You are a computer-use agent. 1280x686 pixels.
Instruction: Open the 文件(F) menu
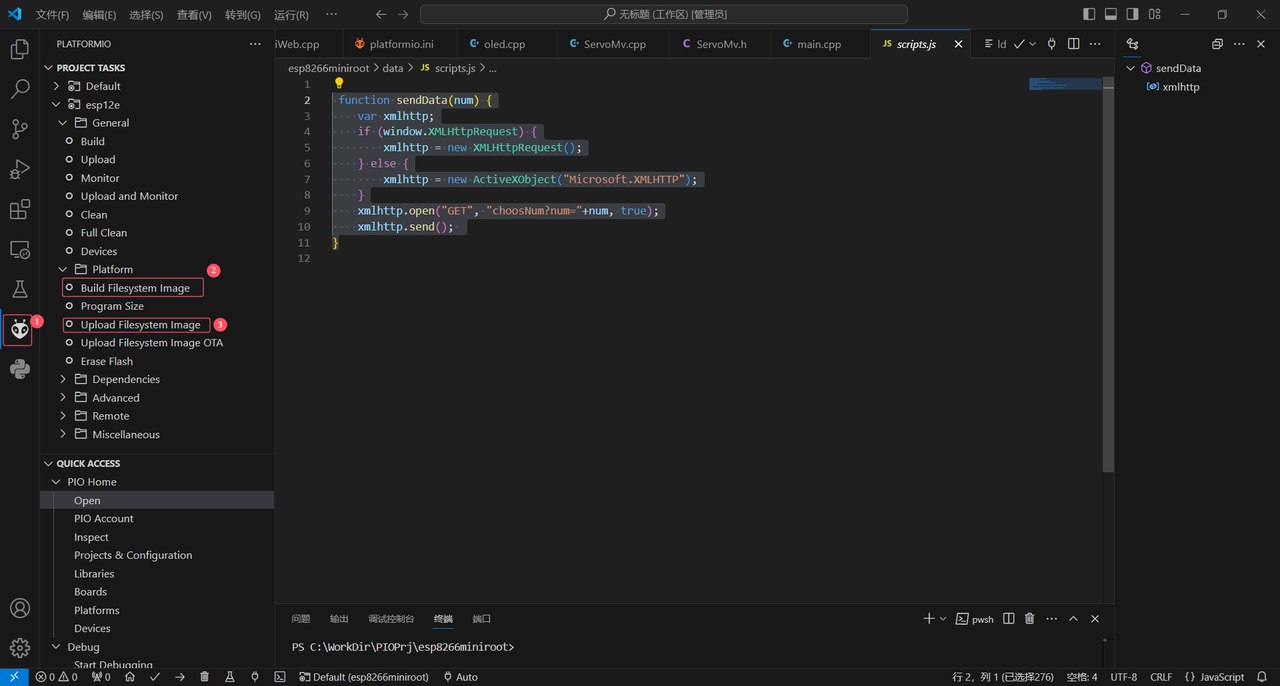click(x=52, y=15)
